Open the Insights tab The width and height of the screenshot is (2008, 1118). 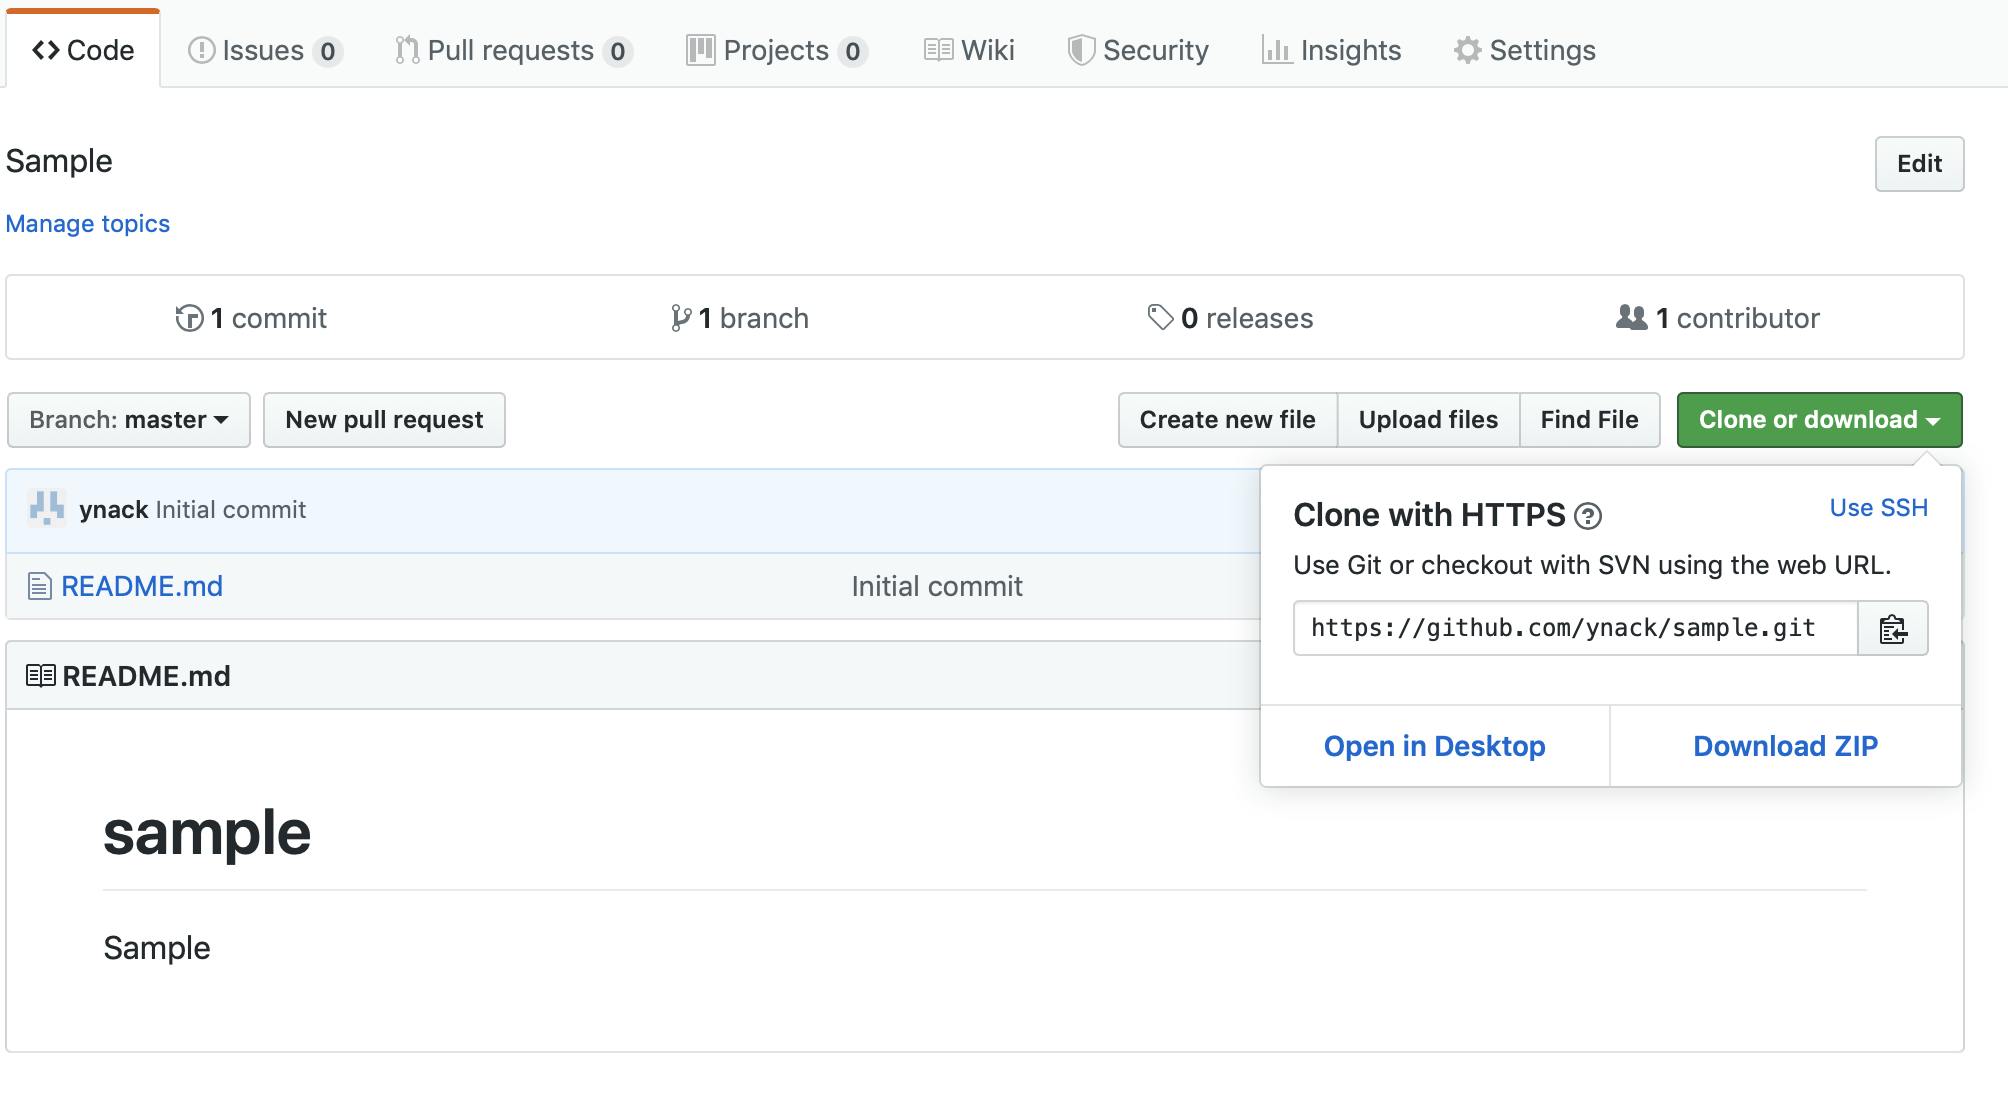point(1332,51)
